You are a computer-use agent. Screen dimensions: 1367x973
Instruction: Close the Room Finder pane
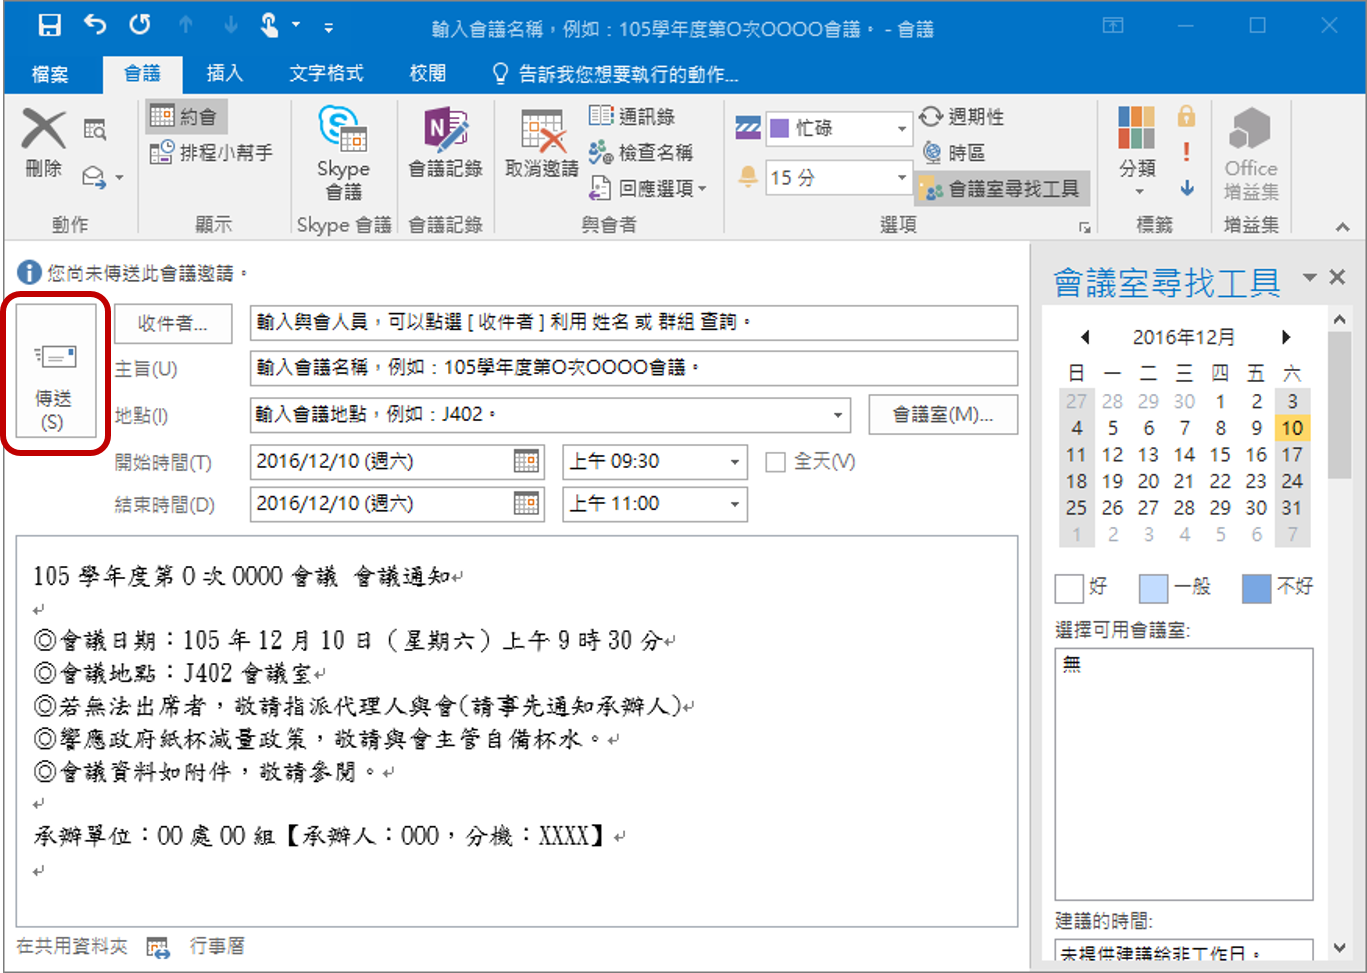point(1337,277)
